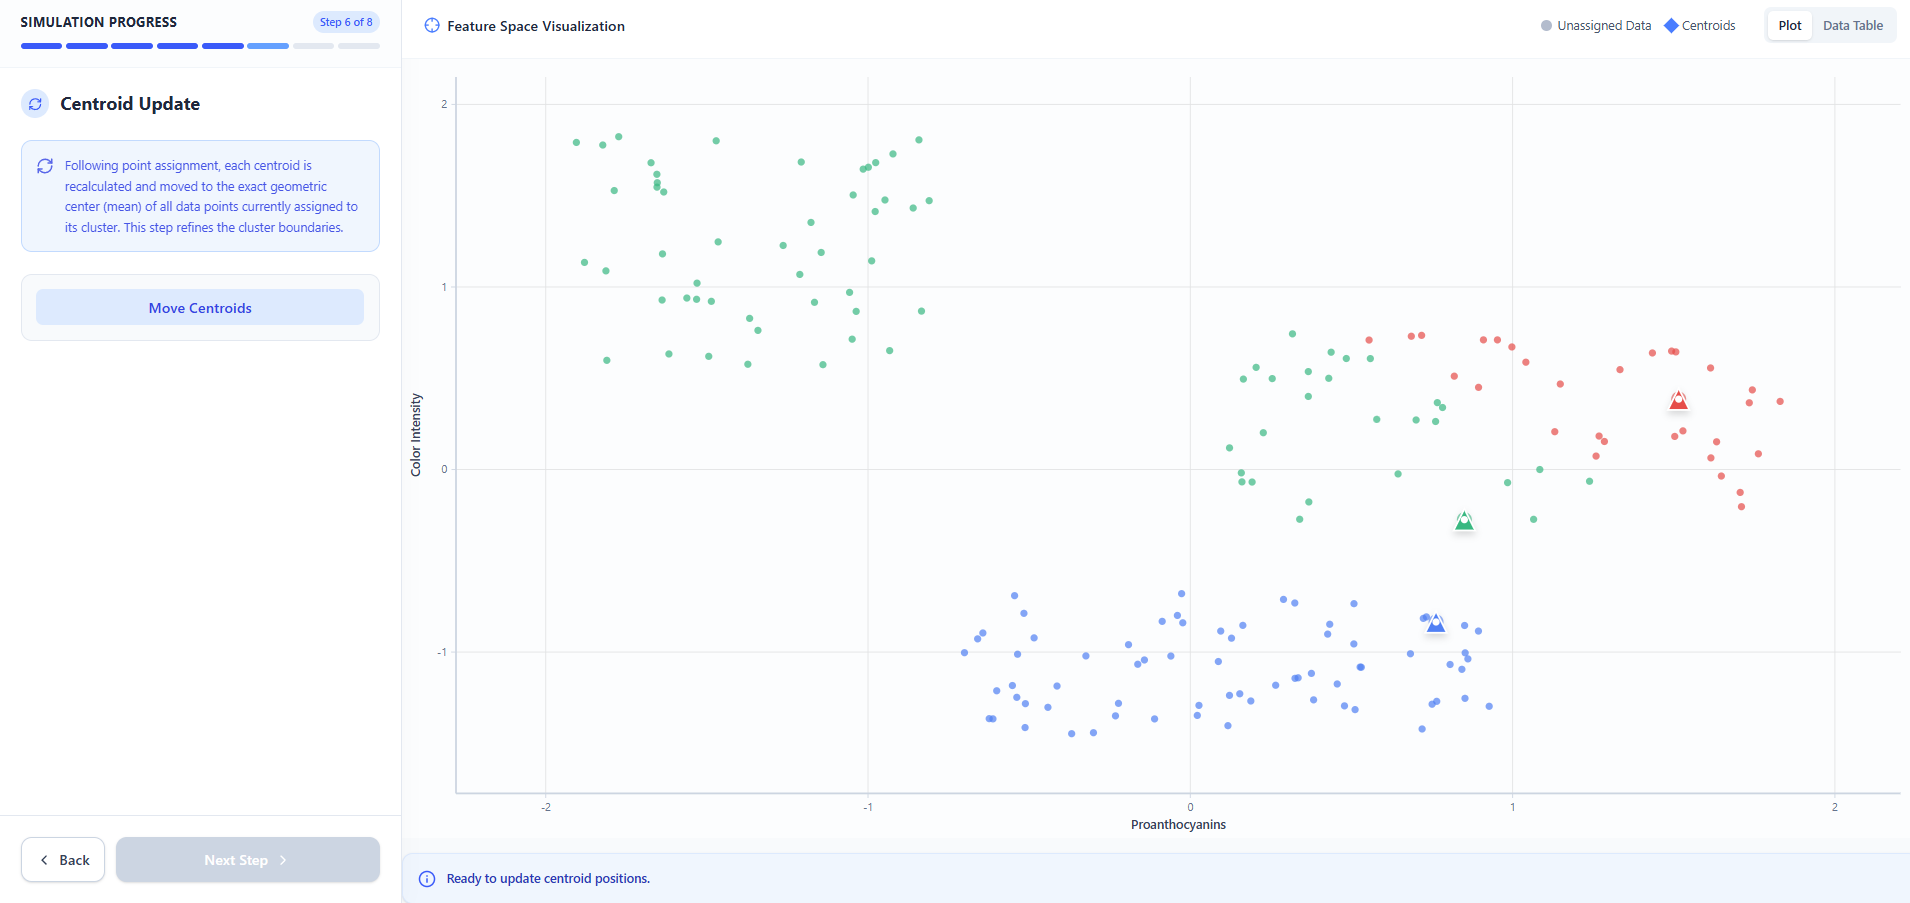Screen dimensions: 1910x903
Task: Click the info icon in status bar
Action: (427, 879)
